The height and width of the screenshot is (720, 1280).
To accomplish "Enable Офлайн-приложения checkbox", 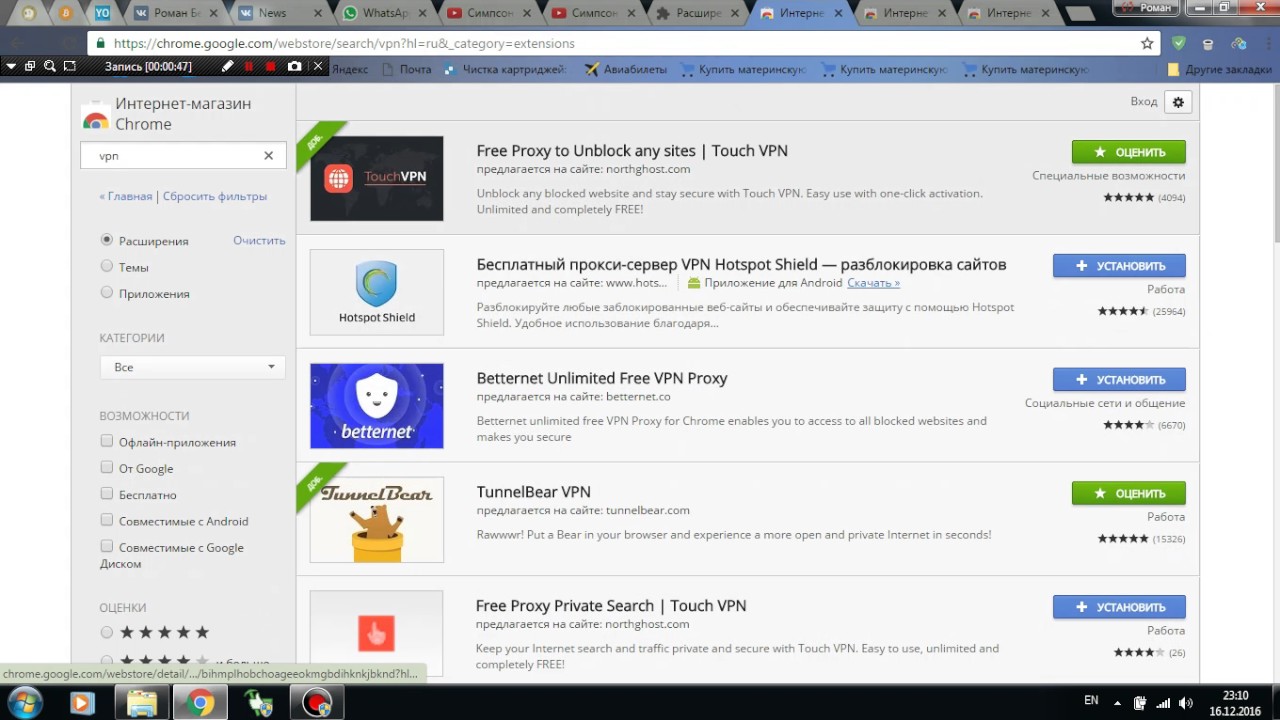I will point(107,441).
